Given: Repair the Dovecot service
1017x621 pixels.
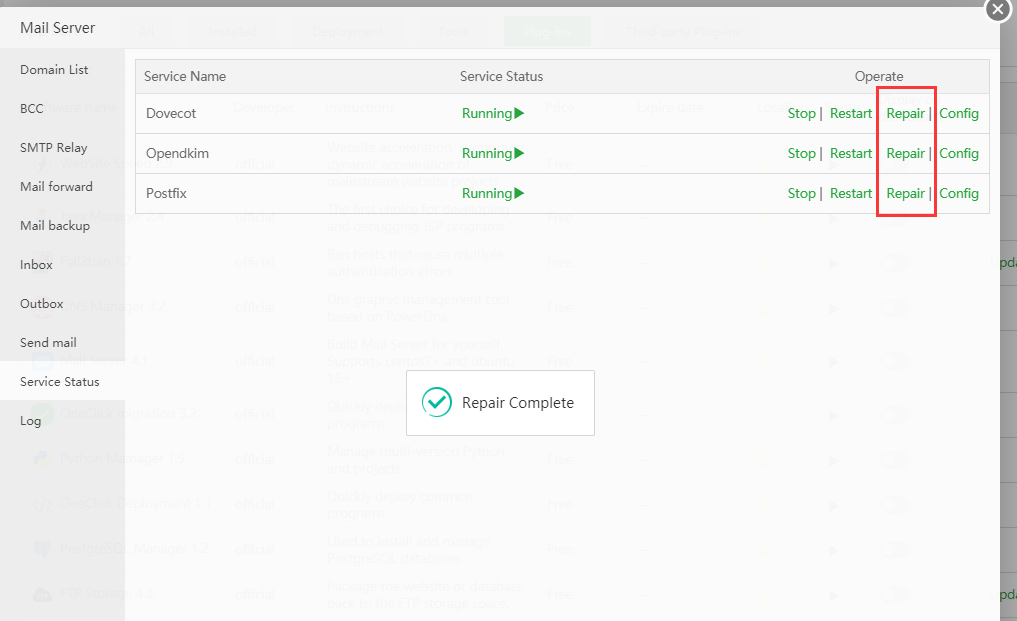Looking at the screenshot, I should tap(905, 113).
